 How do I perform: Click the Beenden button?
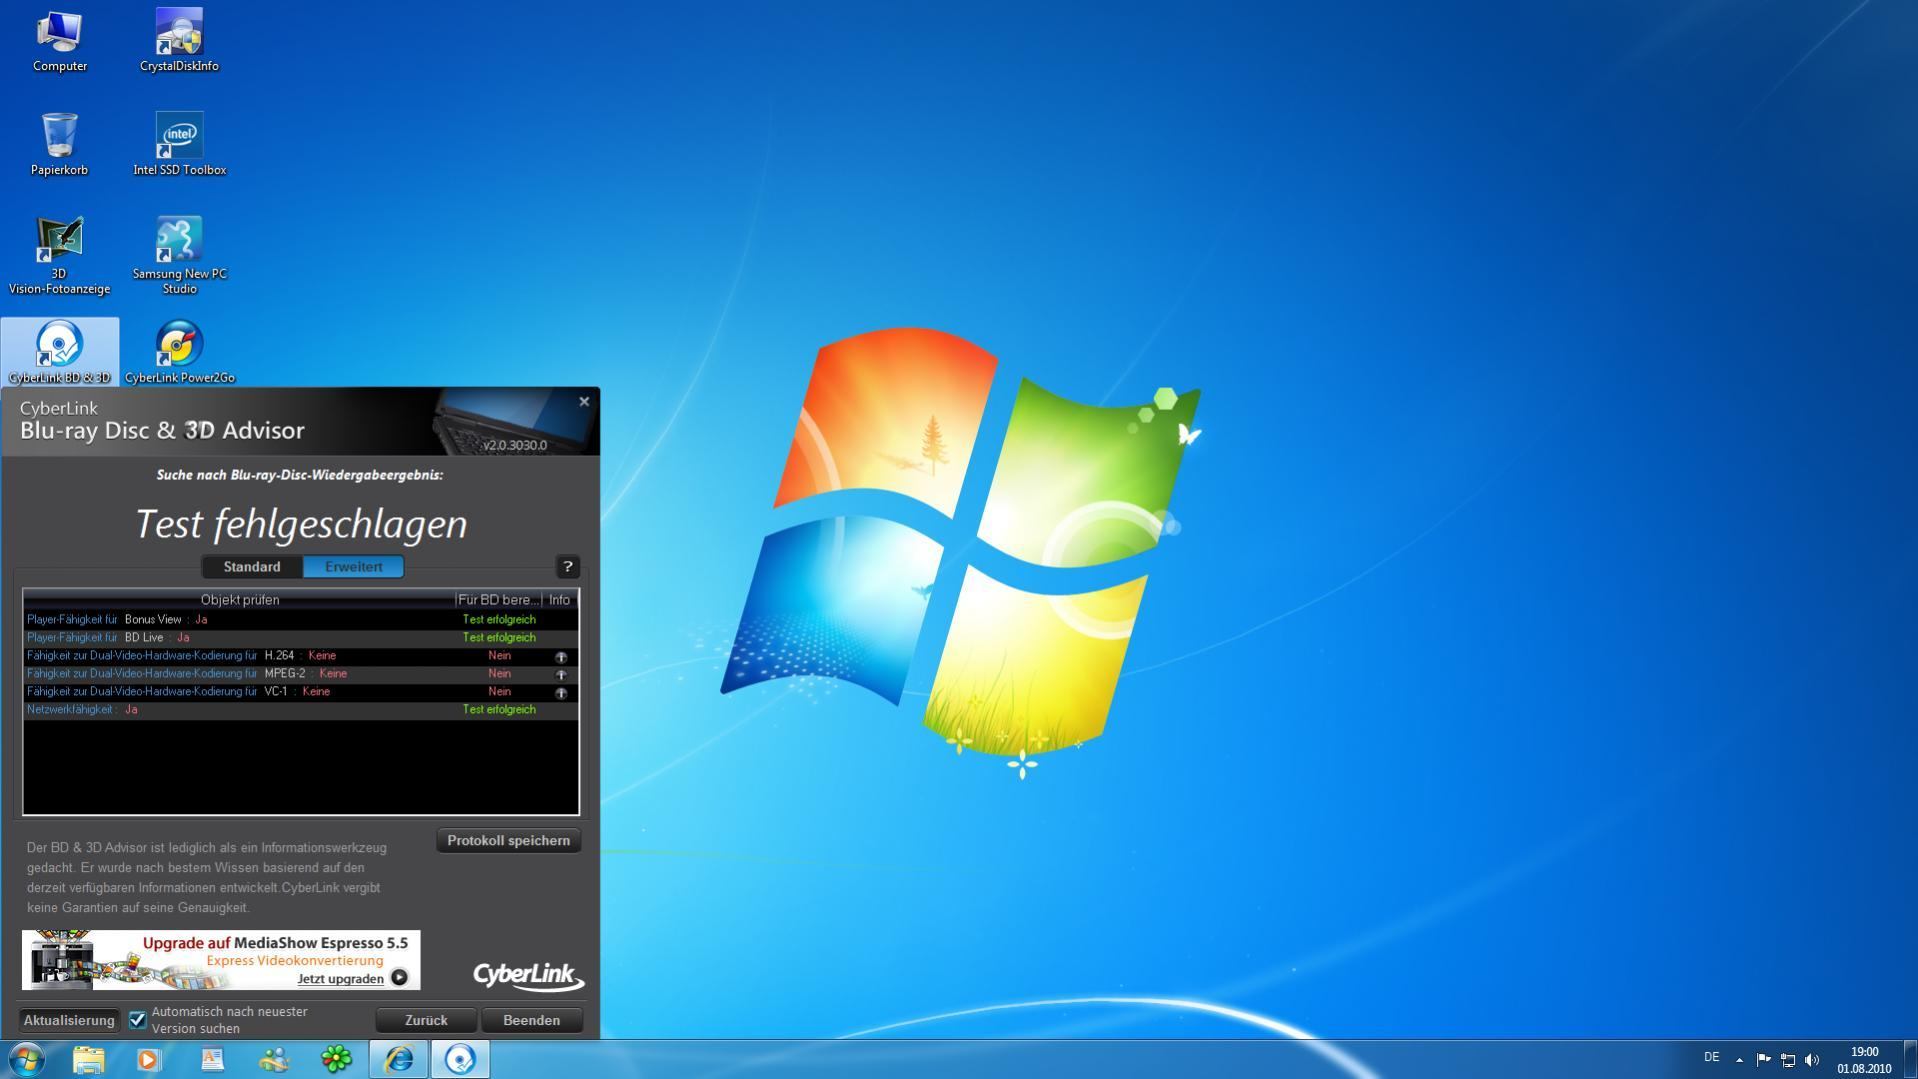pyautogui.click(x=531, y=1021)
